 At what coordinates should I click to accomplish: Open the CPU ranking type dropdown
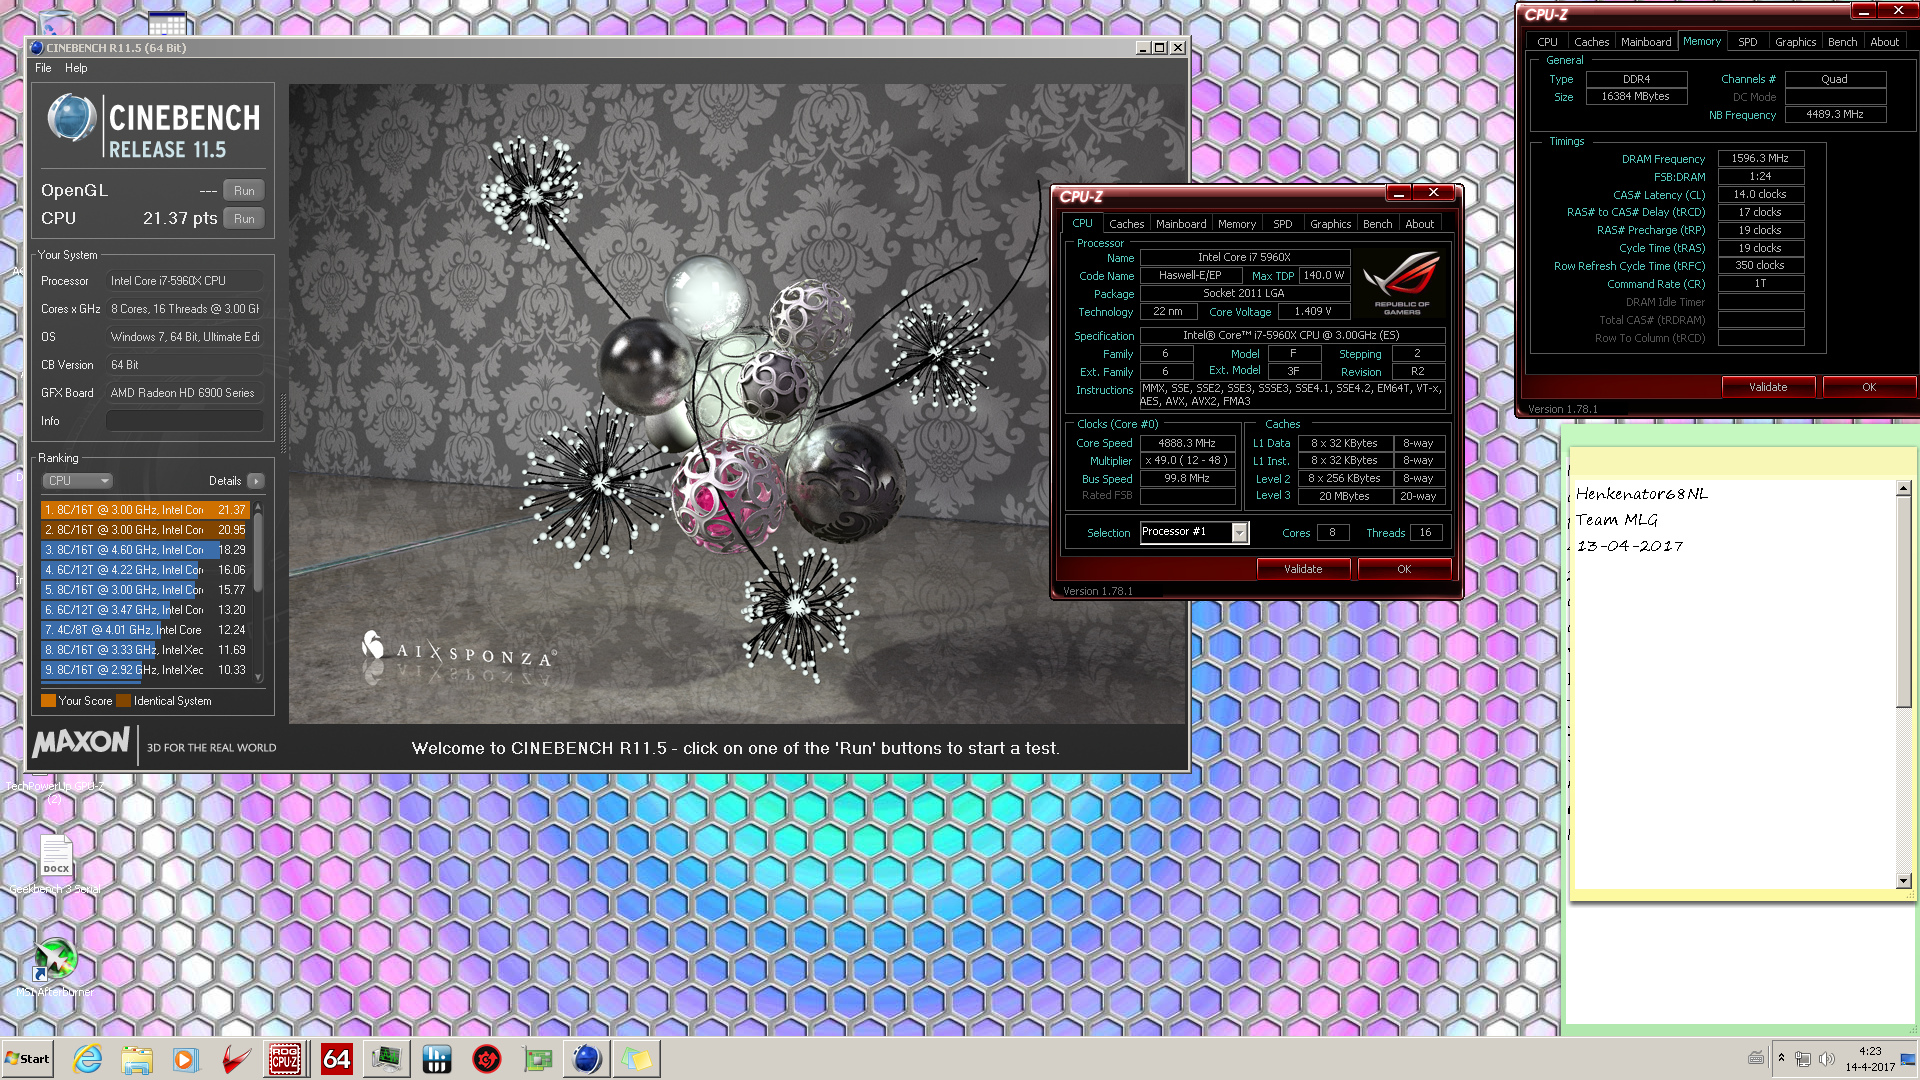[77, 481]
